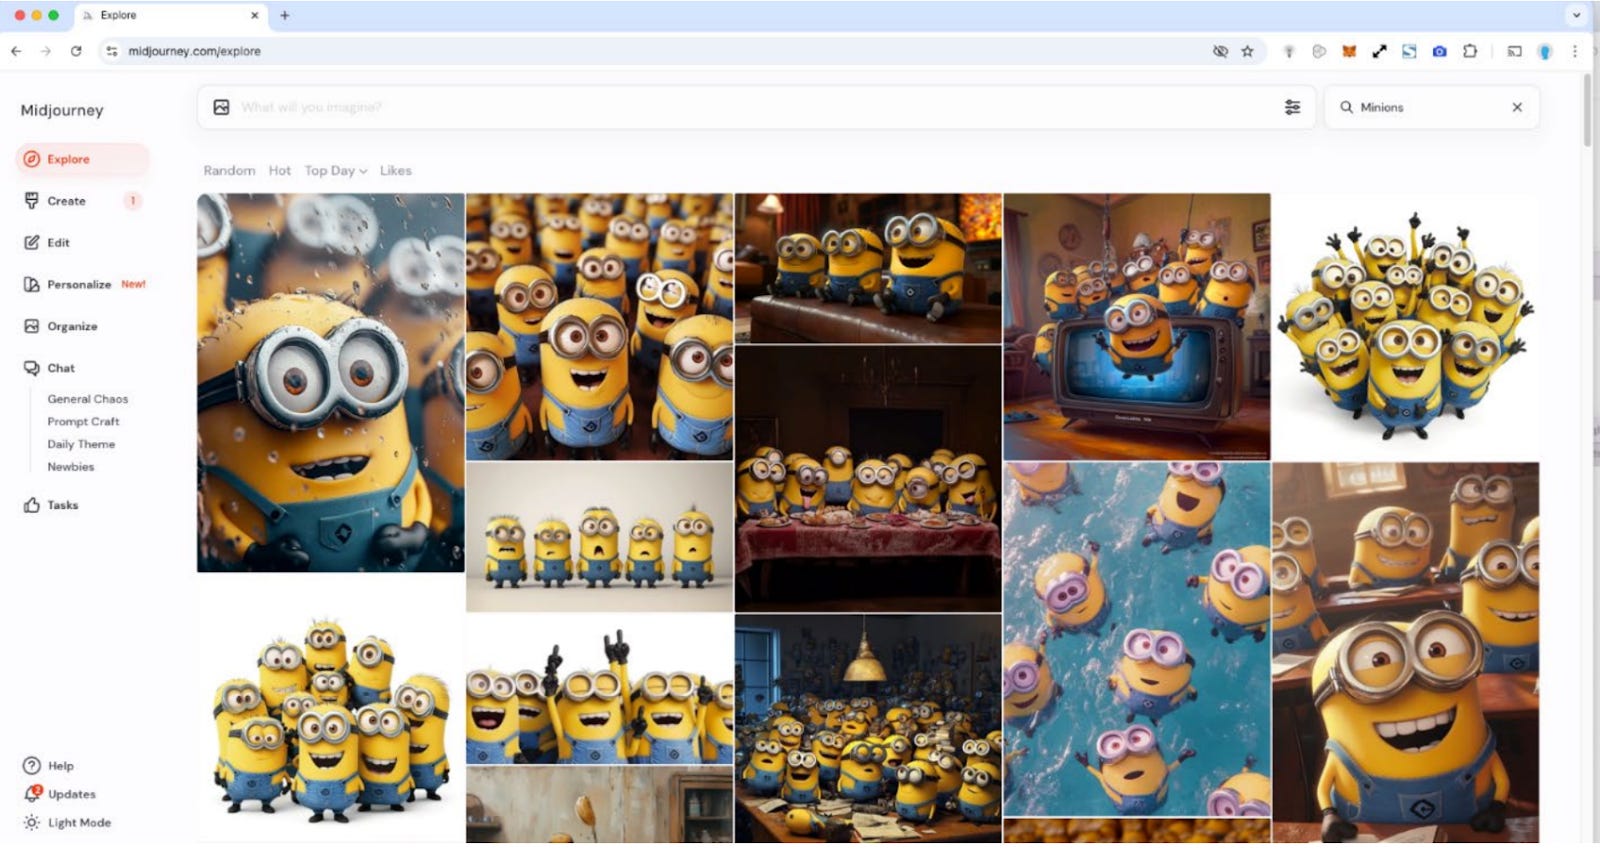Open Prompt Craft chat room
This screenshot has width=1600, height=862.
point(83,423)
